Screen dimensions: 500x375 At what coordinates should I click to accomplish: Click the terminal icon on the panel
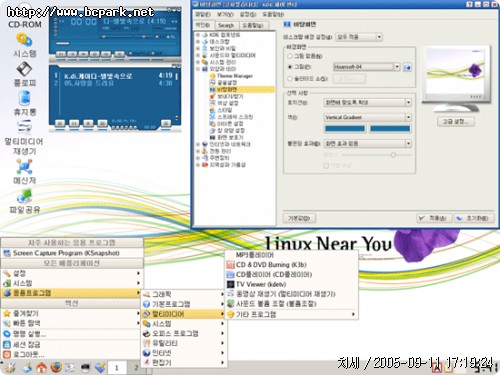(85, 368)
